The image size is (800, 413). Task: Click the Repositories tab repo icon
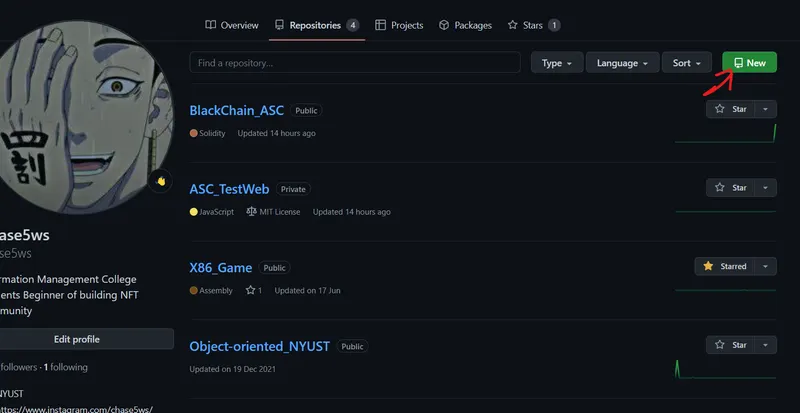(279, 25)
